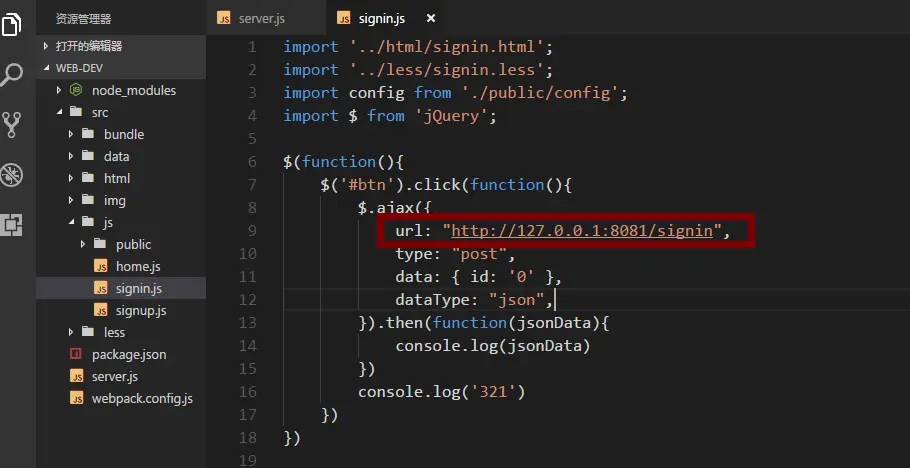Click the JS icon beside webpack.config.js
Image resolution: width=910 pixels, height=468 pixels.
[76, 399]
